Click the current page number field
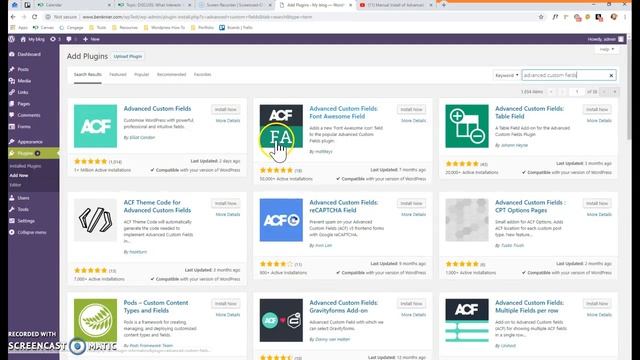Screen dimensions: 640x360 (577, 92)
